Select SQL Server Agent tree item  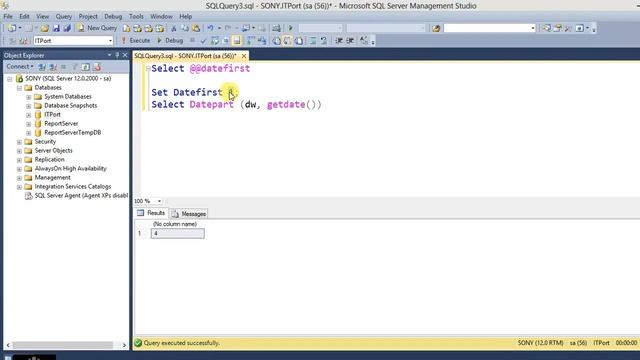point(81,196)
